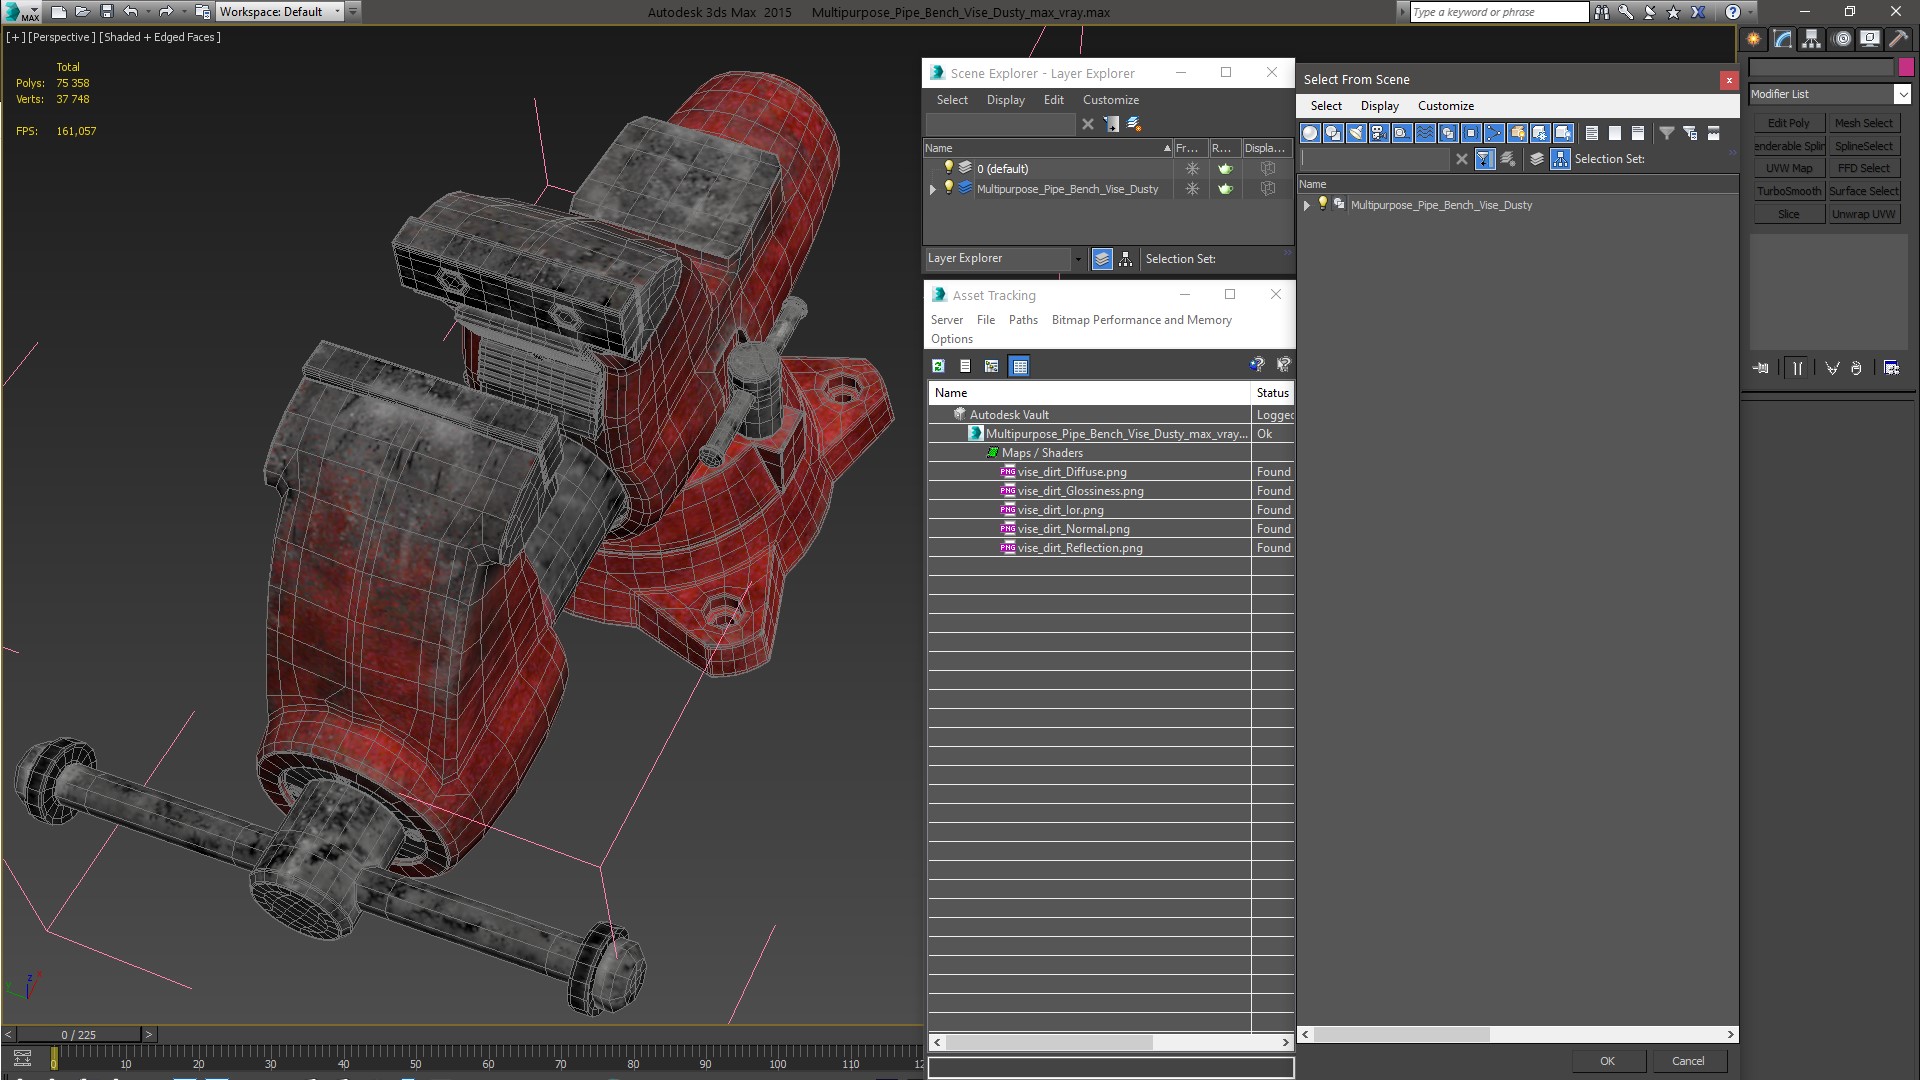This screenshot has width=1920, height=1080.
Task: Open Customize menu in Select From Scene
Action: (x=1445, y=106)
